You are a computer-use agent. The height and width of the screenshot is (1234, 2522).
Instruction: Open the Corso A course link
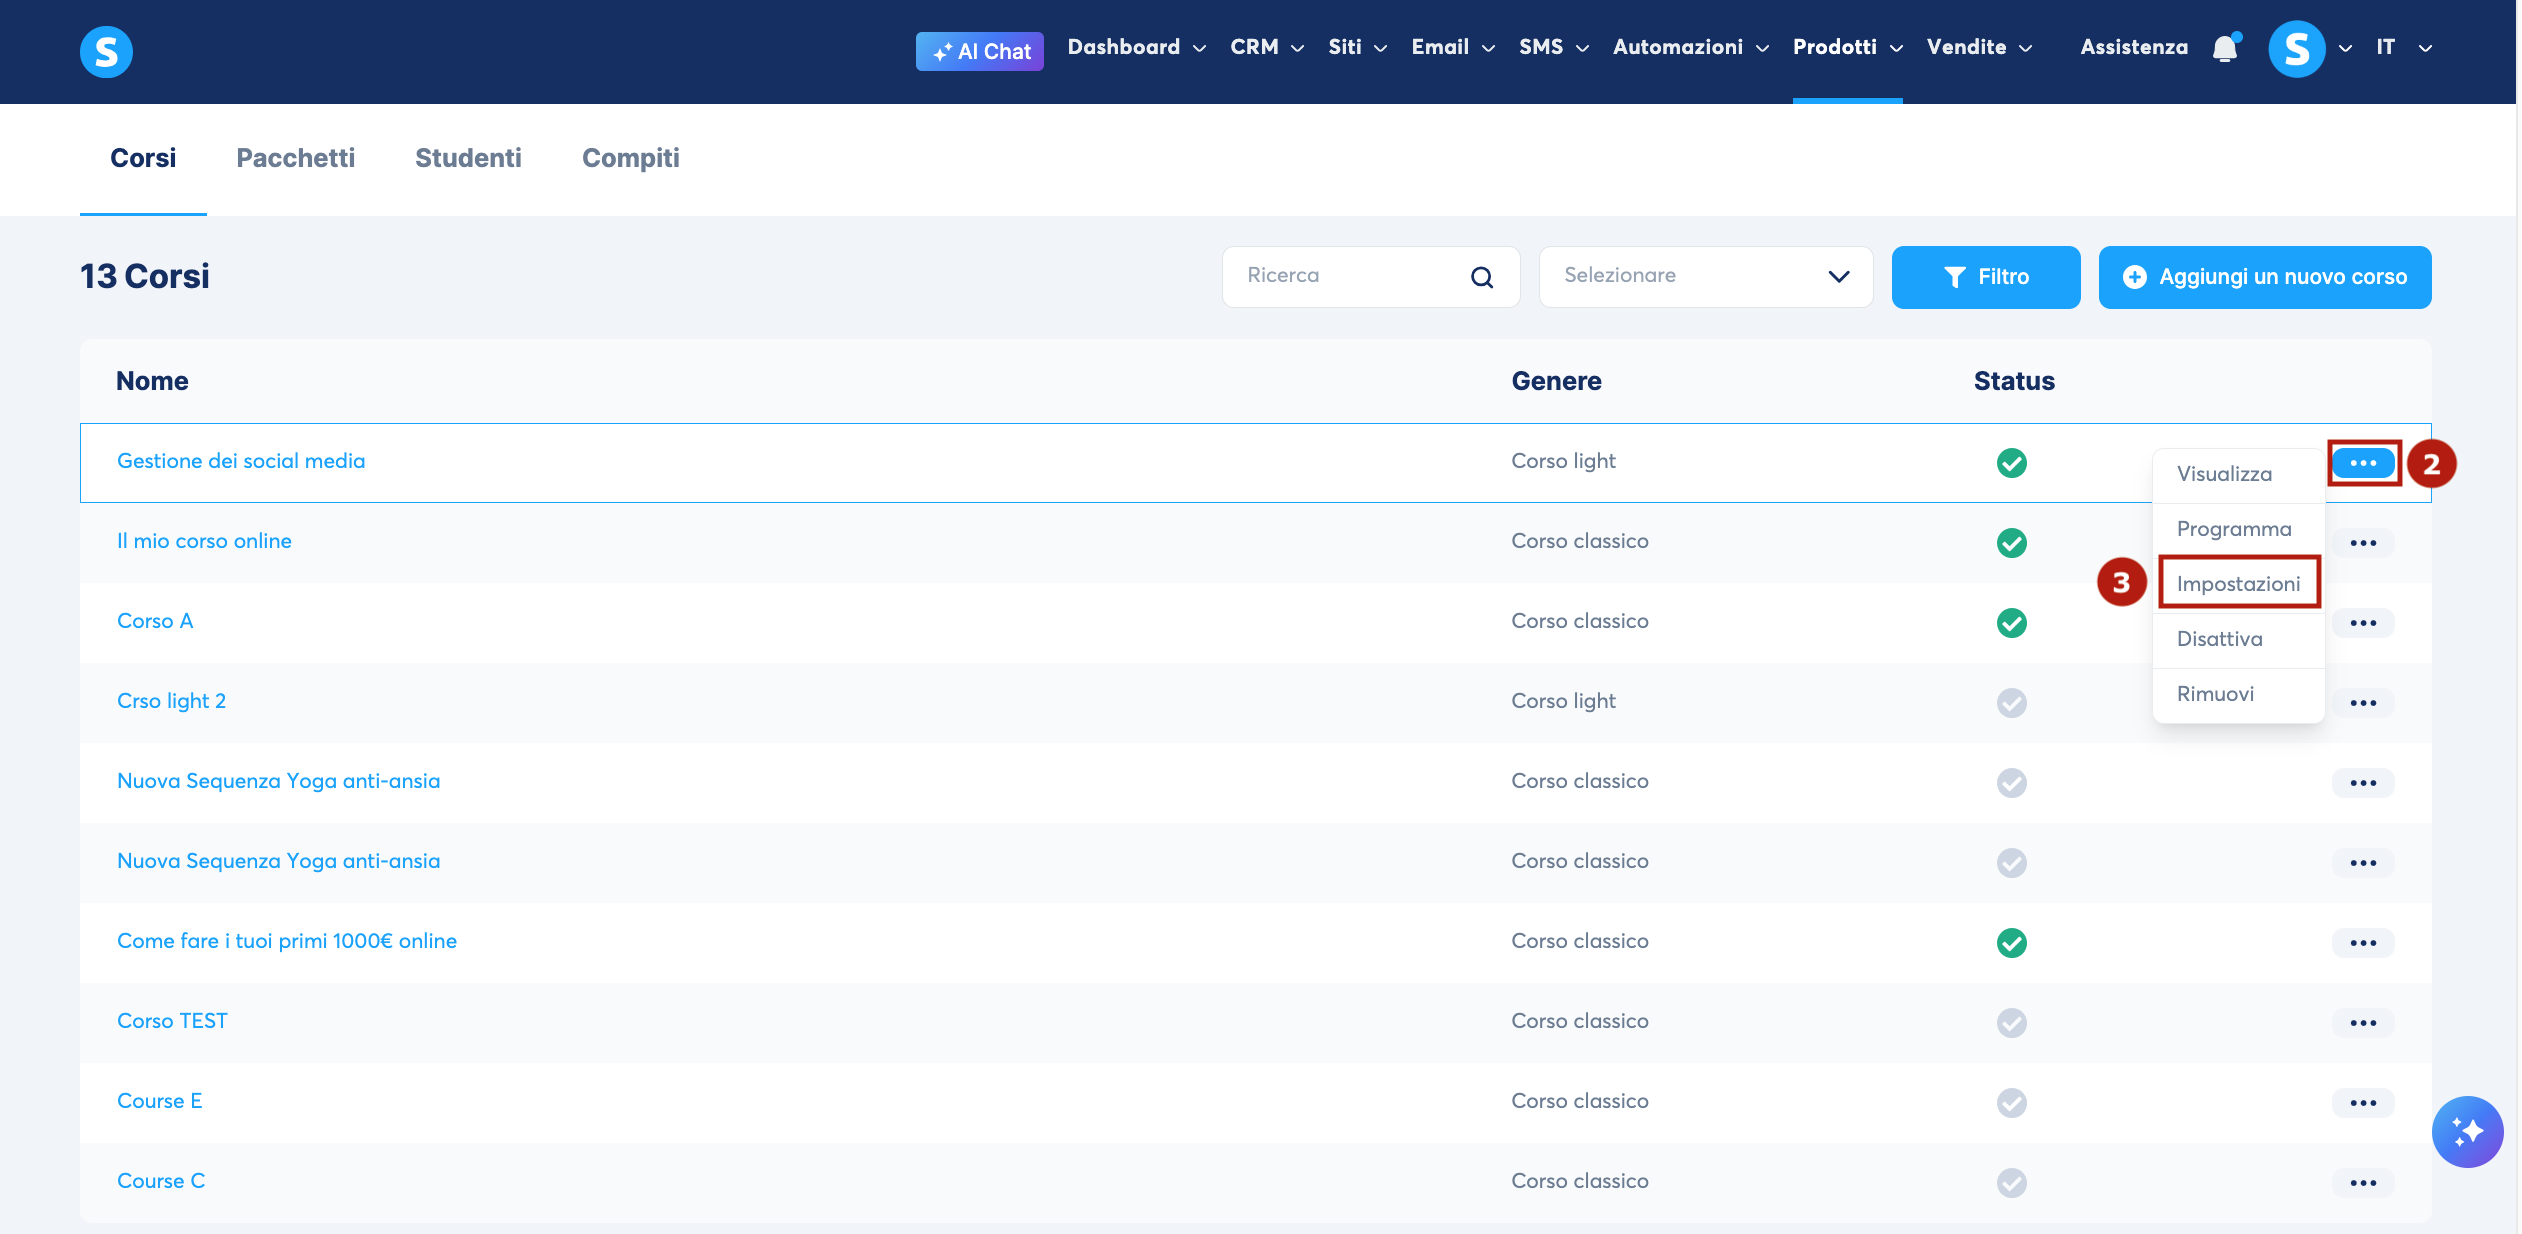click(155, 621)
